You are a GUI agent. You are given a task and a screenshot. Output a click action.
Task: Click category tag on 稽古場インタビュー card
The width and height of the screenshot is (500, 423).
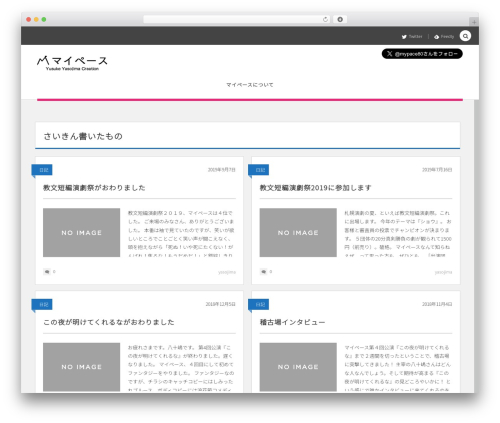259,304
